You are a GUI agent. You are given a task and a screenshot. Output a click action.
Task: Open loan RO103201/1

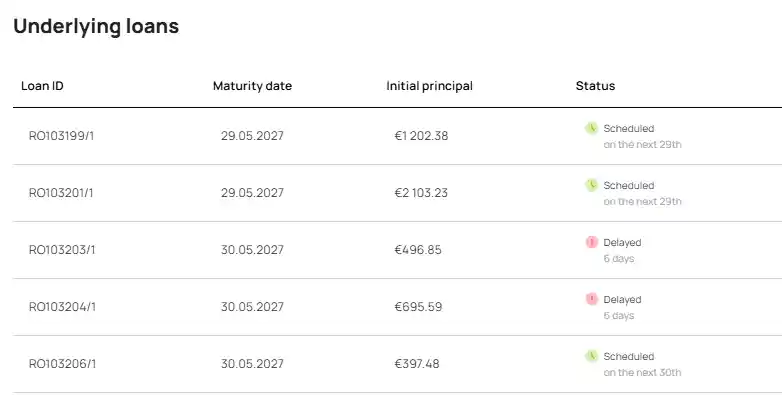(61, 193)
